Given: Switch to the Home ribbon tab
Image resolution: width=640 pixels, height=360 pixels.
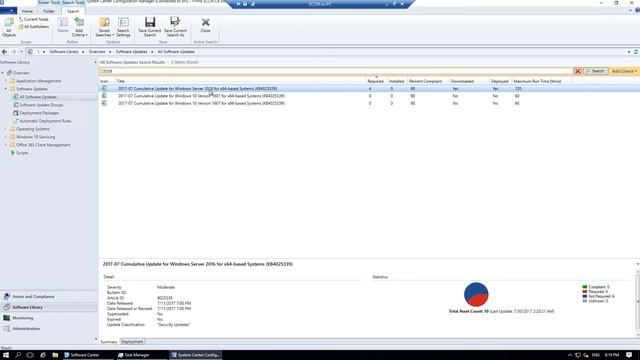Looking at the screenshot, I should point(27,11).
